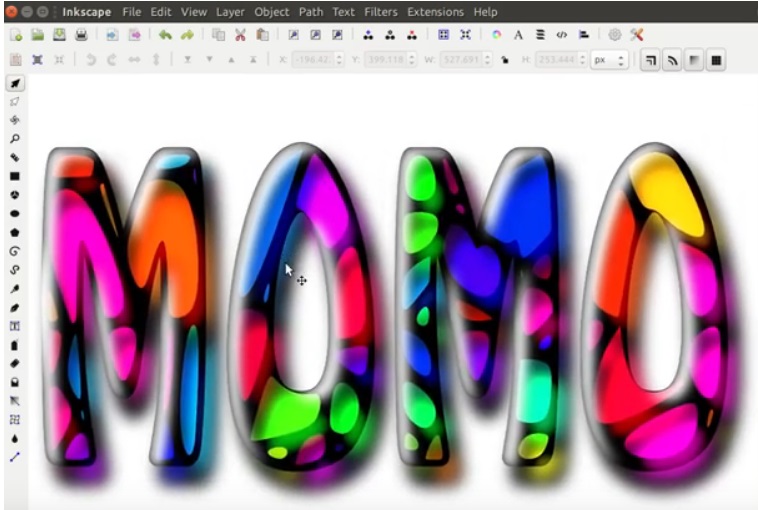
Task: Select the Spiral tool
Action: point(15,251)
